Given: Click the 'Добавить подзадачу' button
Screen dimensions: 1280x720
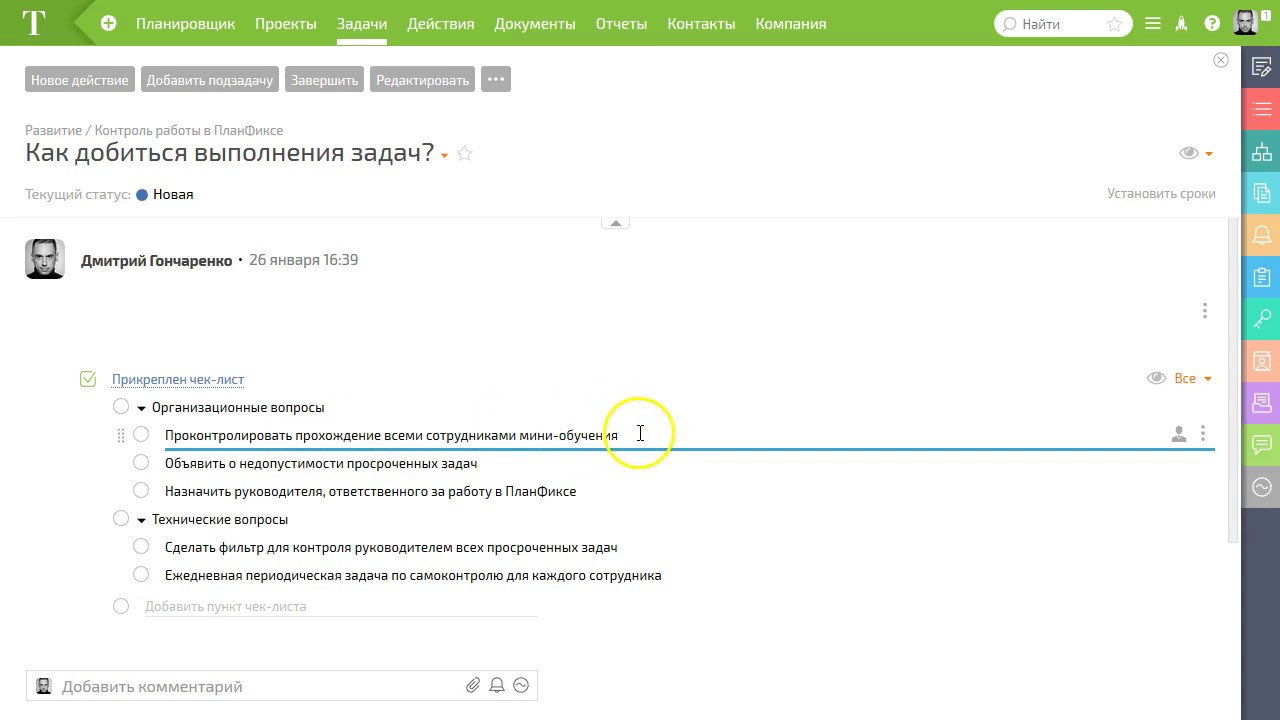Looking at the screenshot, I should click(x=210, y=79).
